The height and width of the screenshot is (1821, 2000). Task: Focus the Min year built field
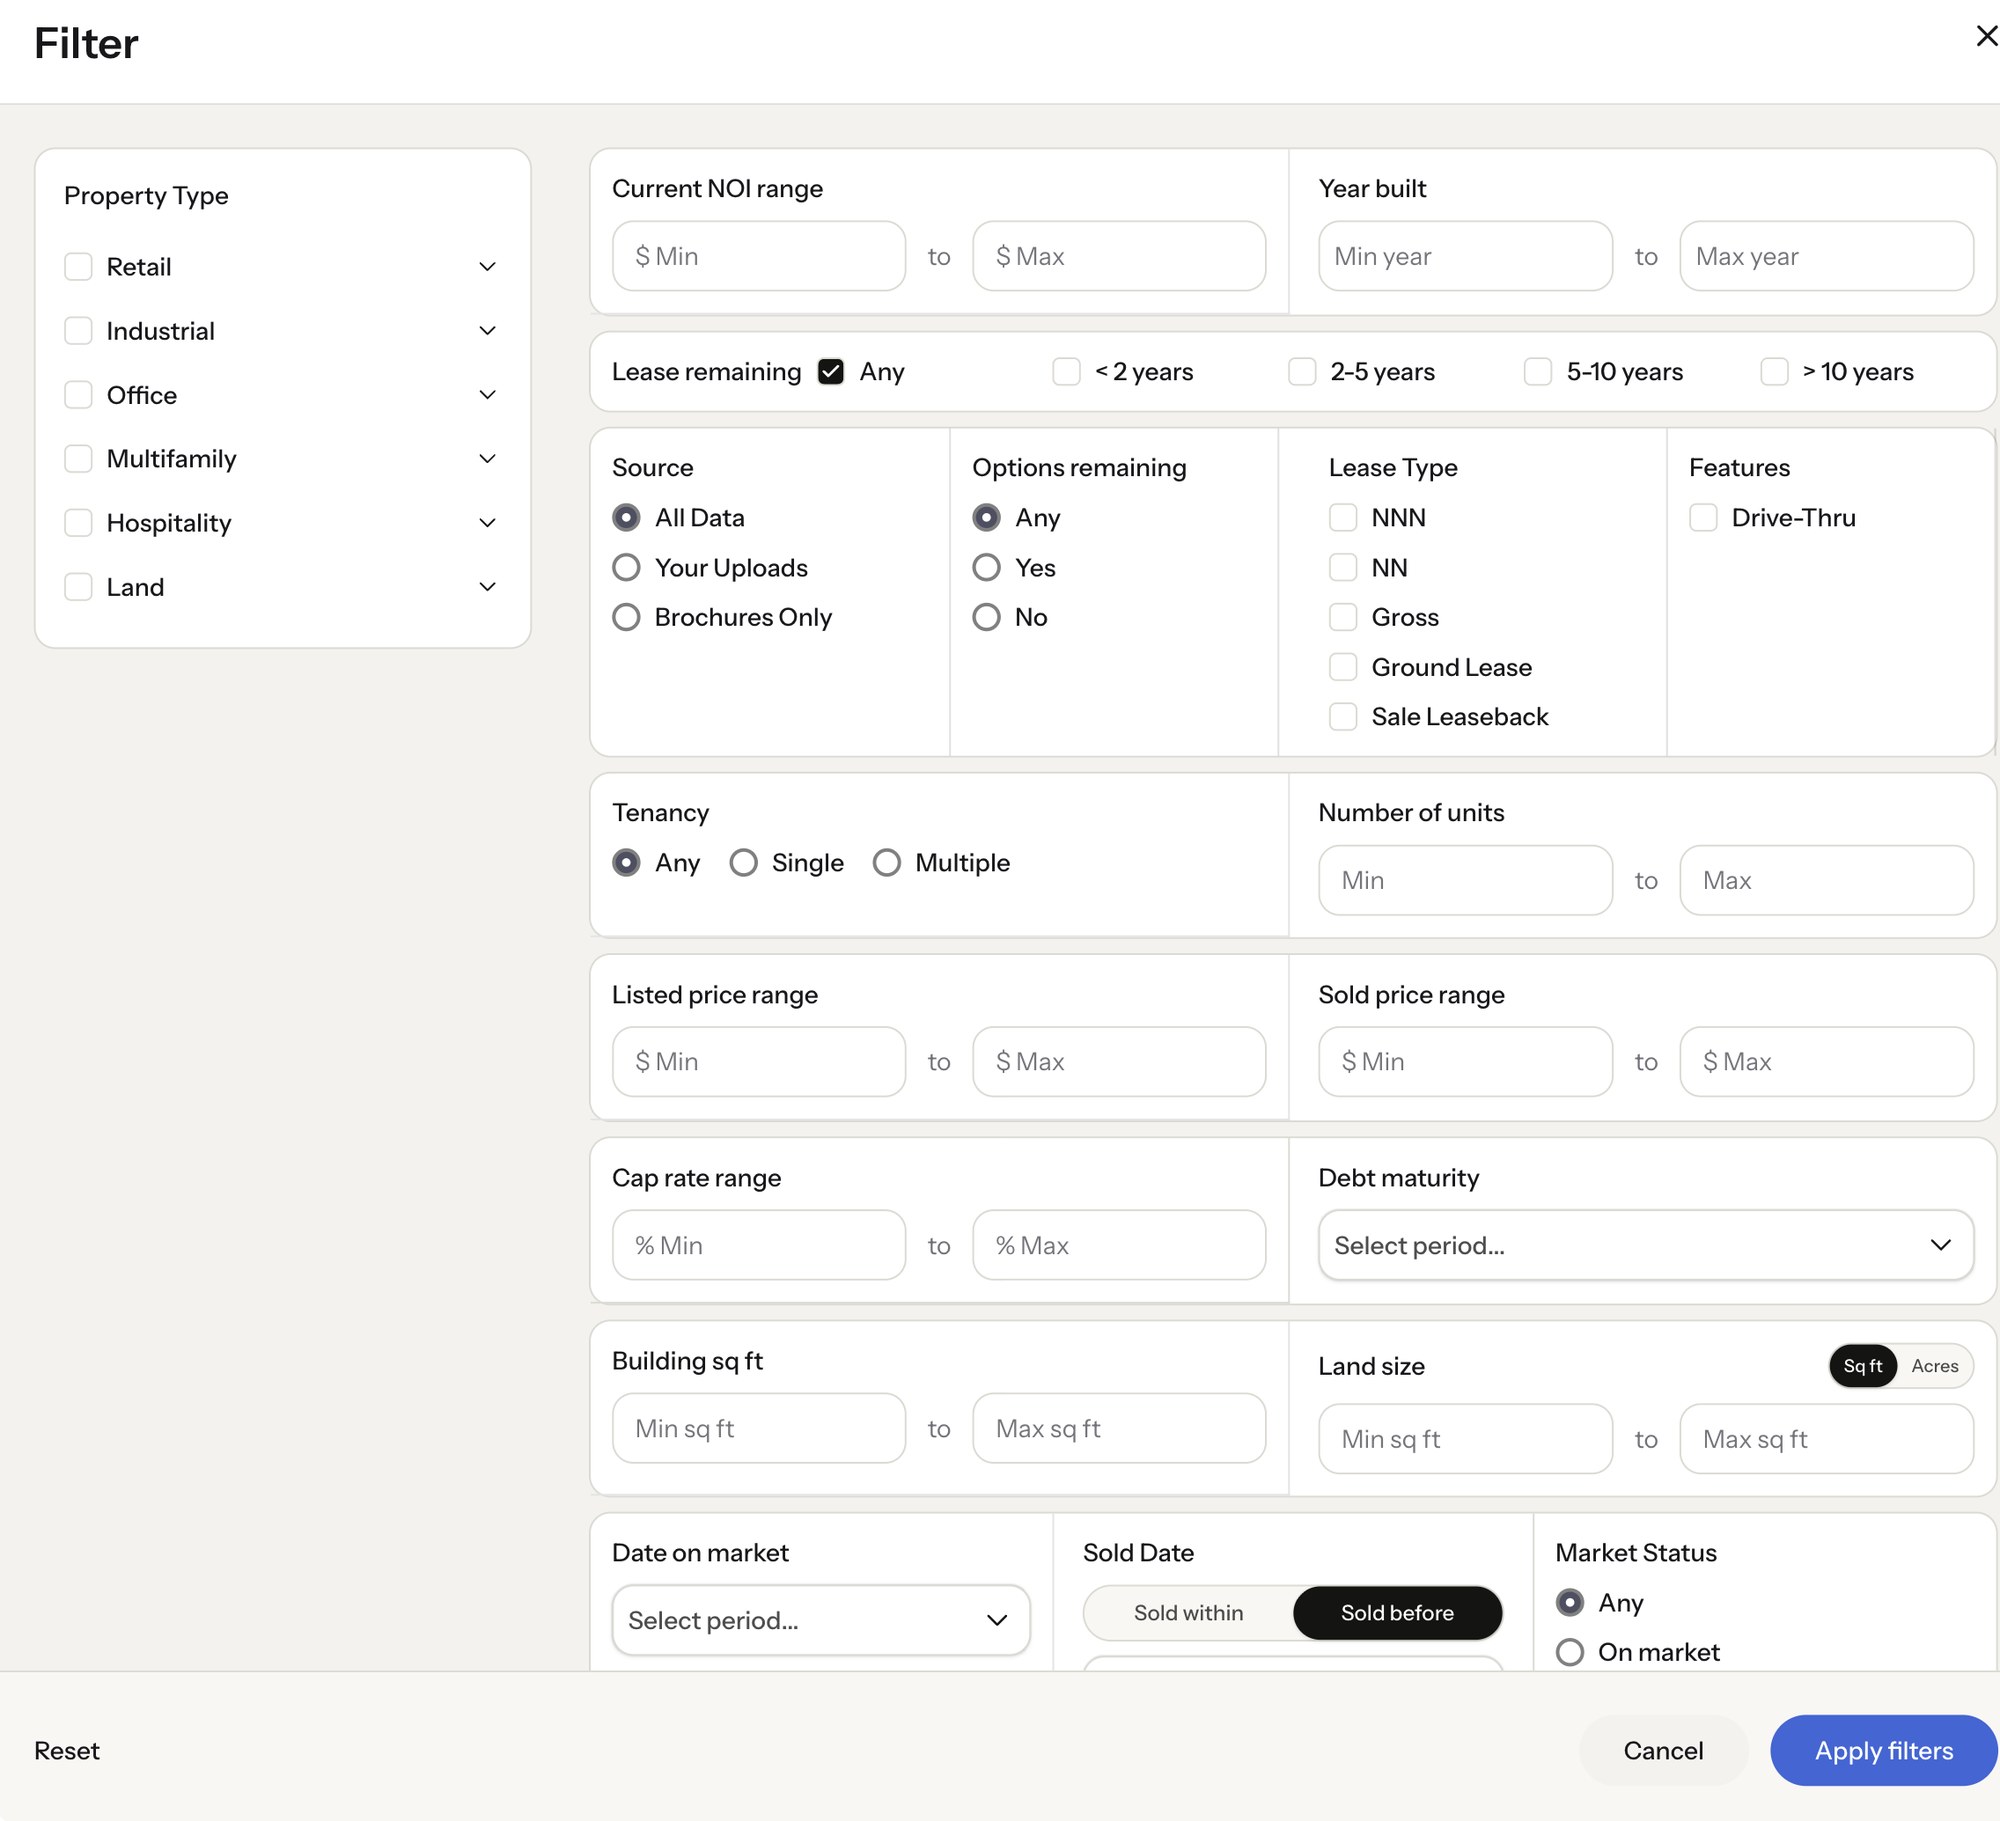point(1465,256)
